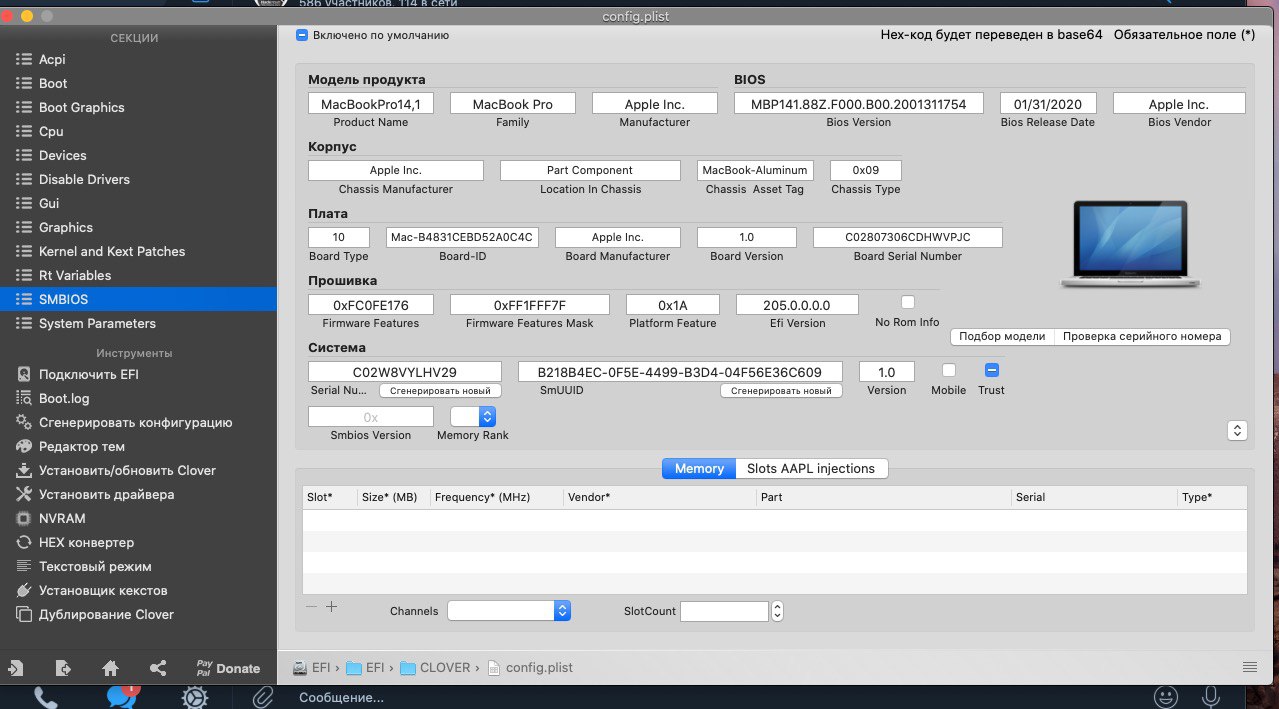The image size is (1279, 709).
Task: Open Дублирование Clover tool
Action: 138,614
